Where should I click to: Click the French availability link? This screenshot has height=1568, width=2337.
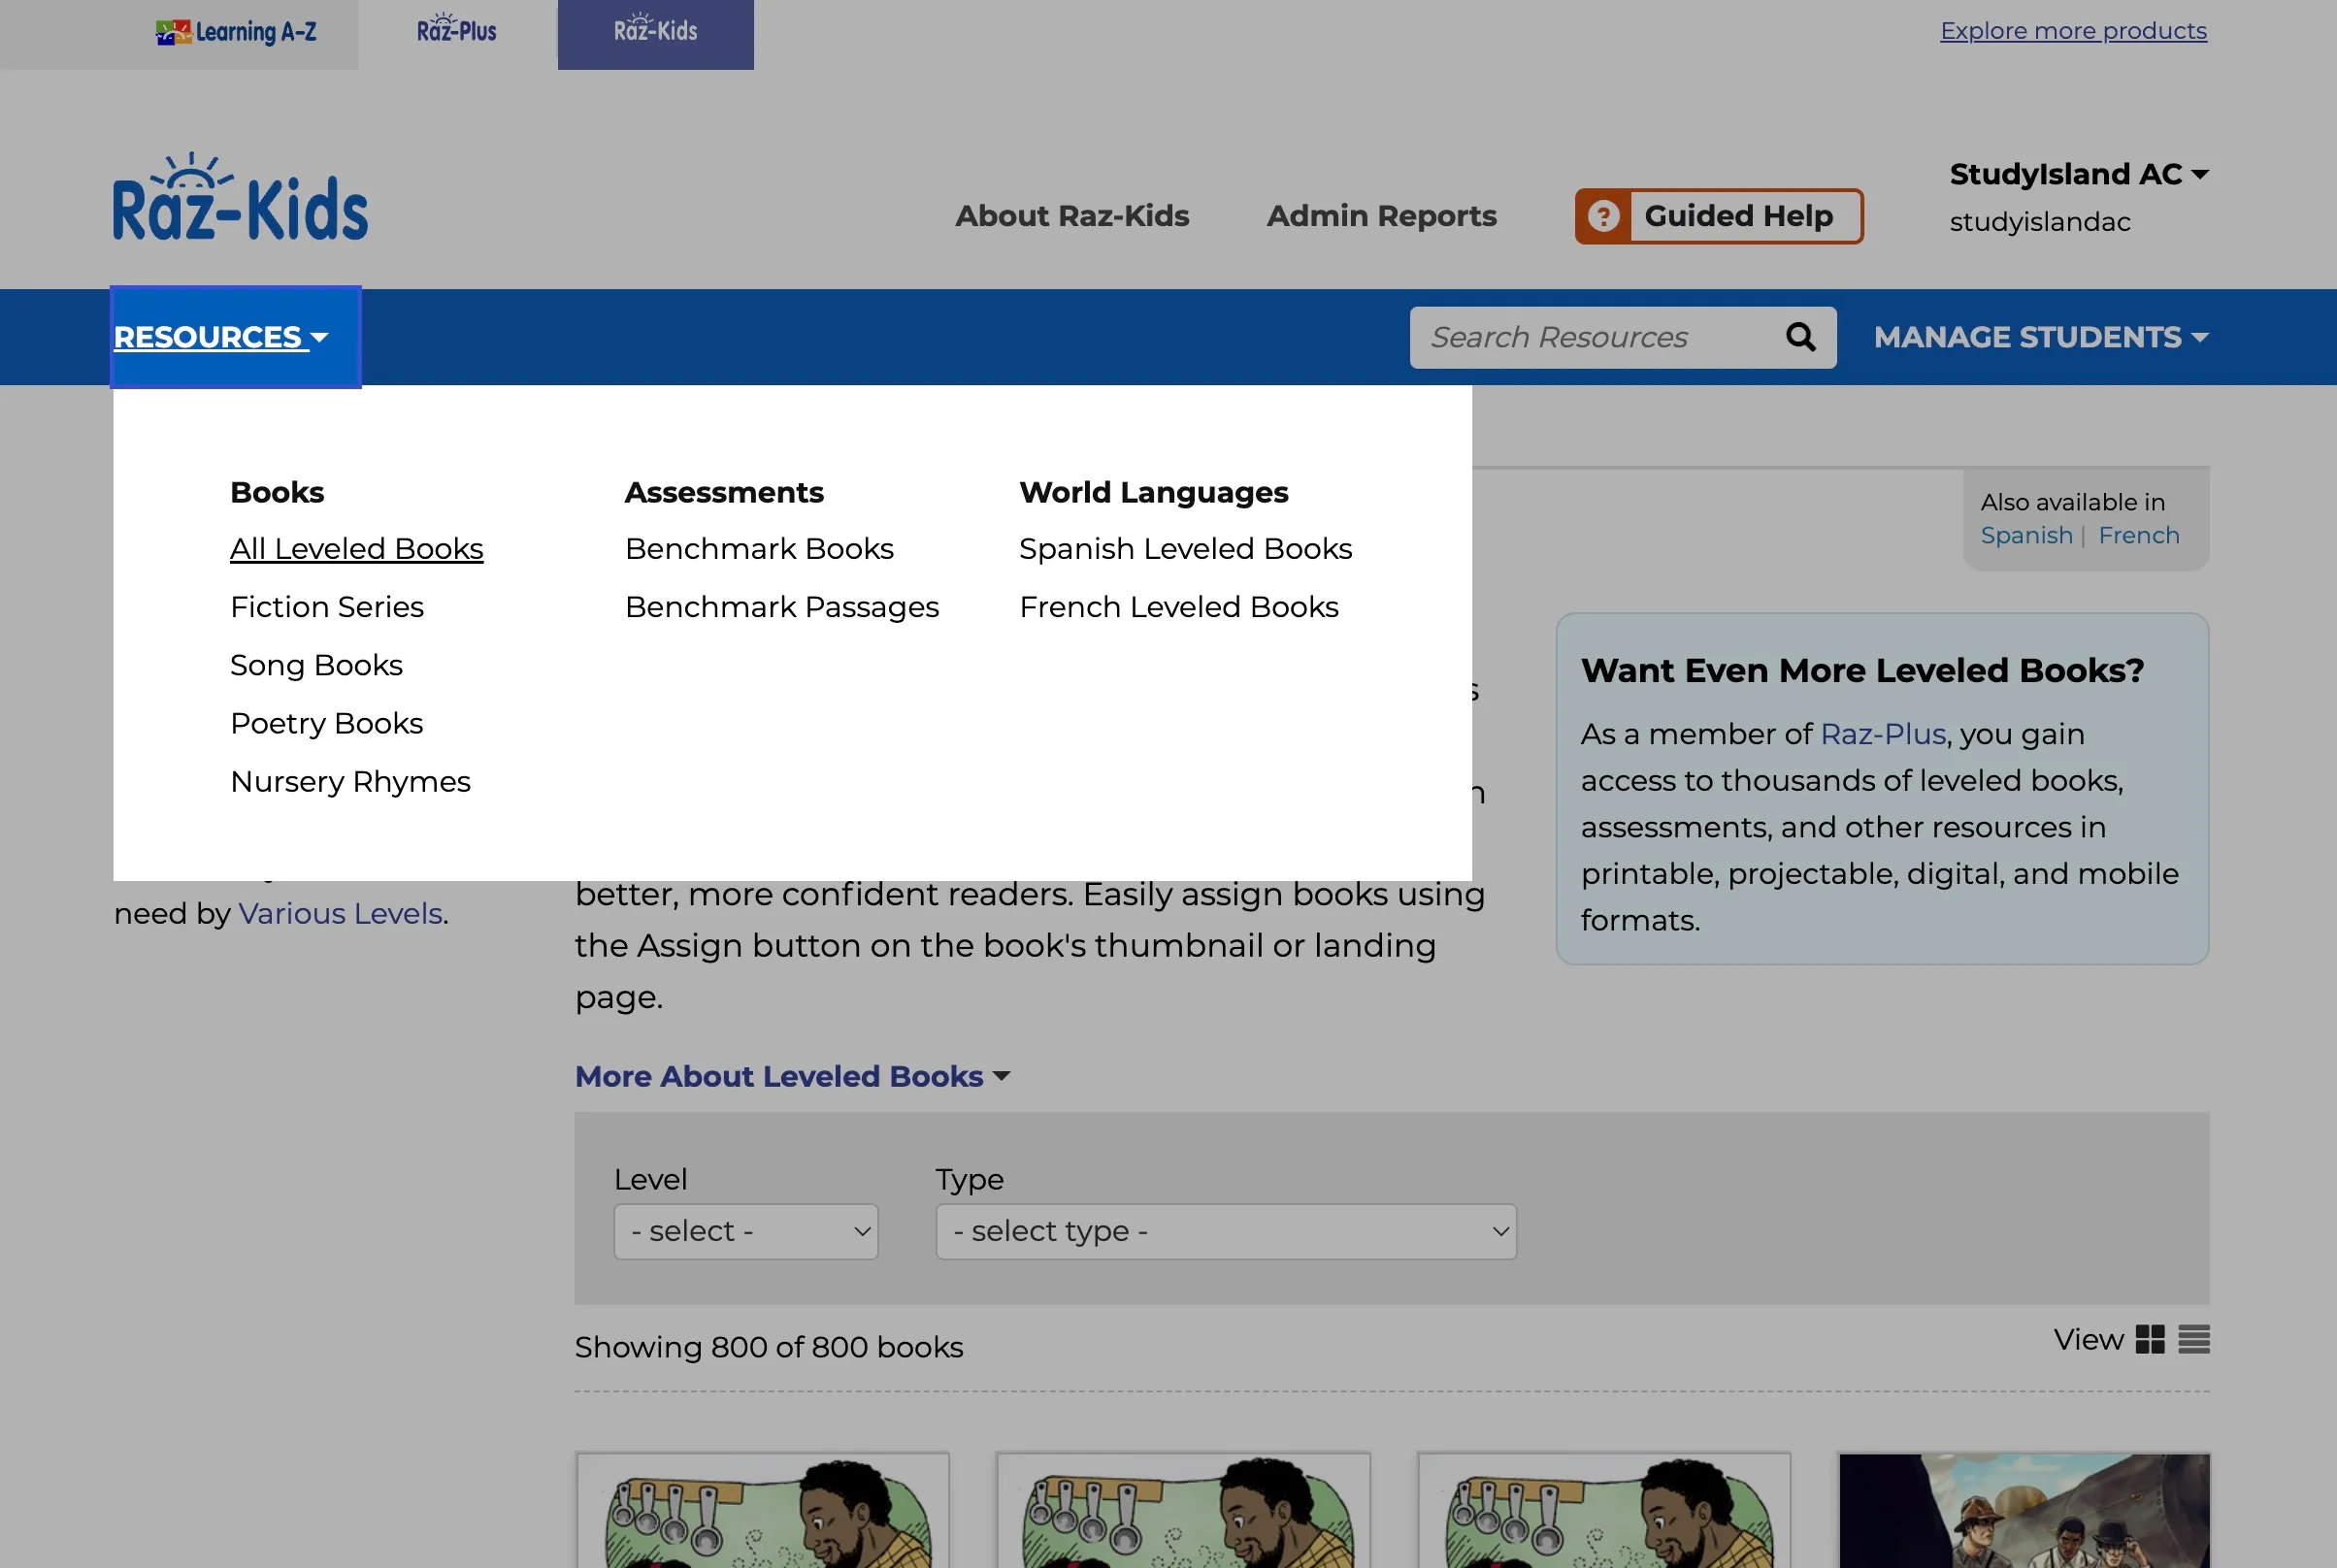tap(2138, 535)
